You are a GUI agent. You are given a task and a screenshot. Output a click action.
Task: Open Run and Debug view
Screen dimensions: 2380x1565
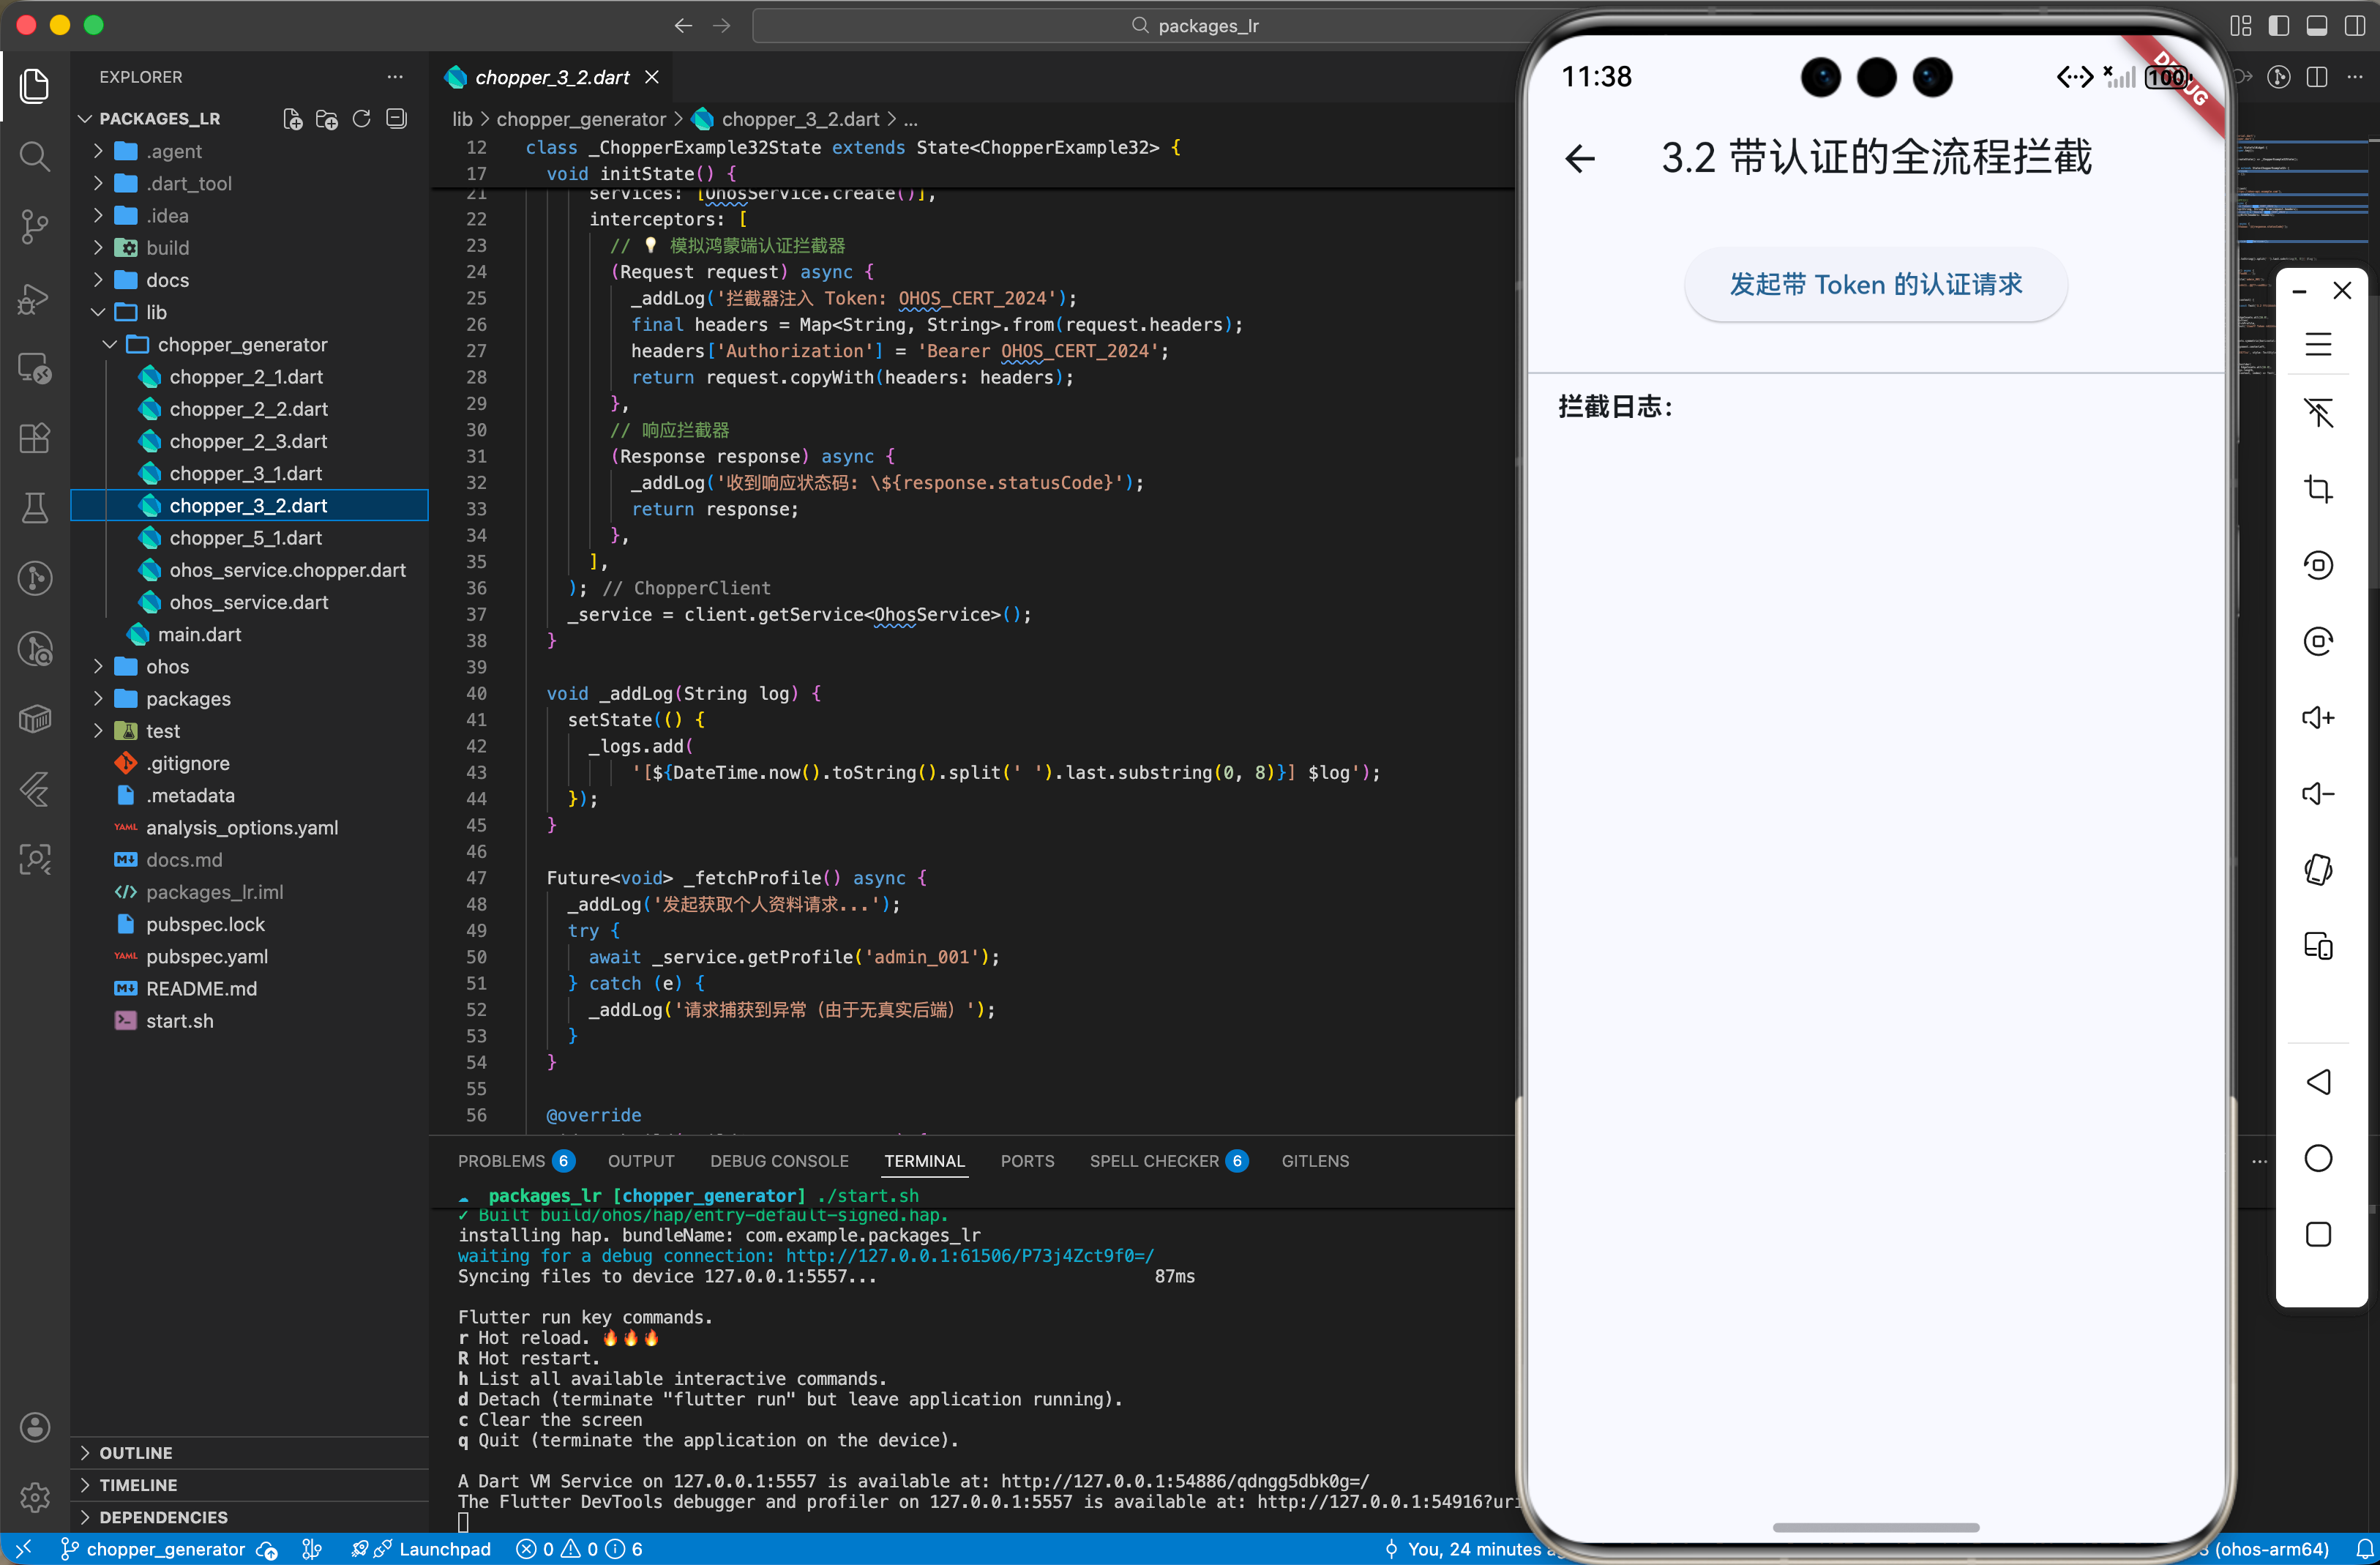point(35,298)
